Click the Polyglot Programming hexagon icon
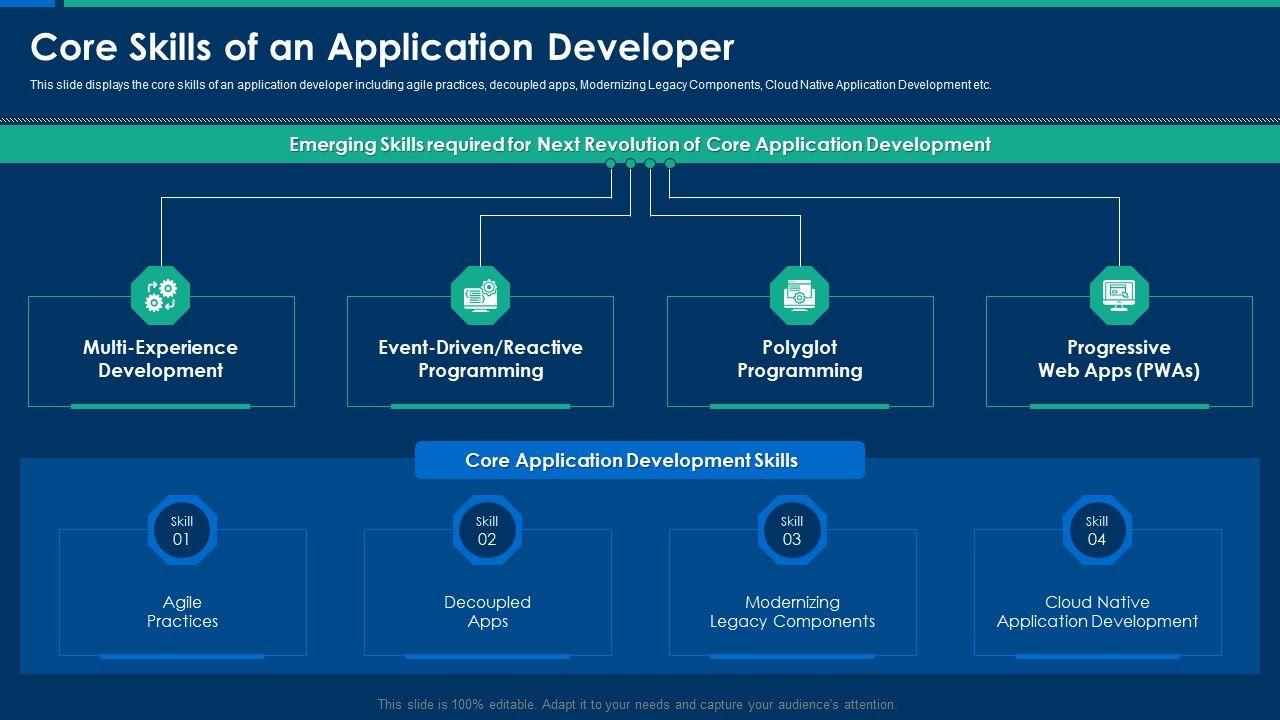 tap(799, 295)
